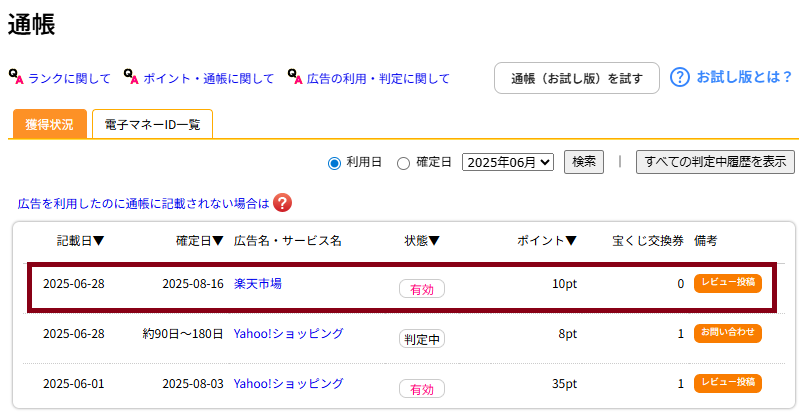This screenshot has width=799, height=413.
Task: Switch to the 電子マネーID一覧 tab
Action: pyautogui.click(x=152, y=124)
